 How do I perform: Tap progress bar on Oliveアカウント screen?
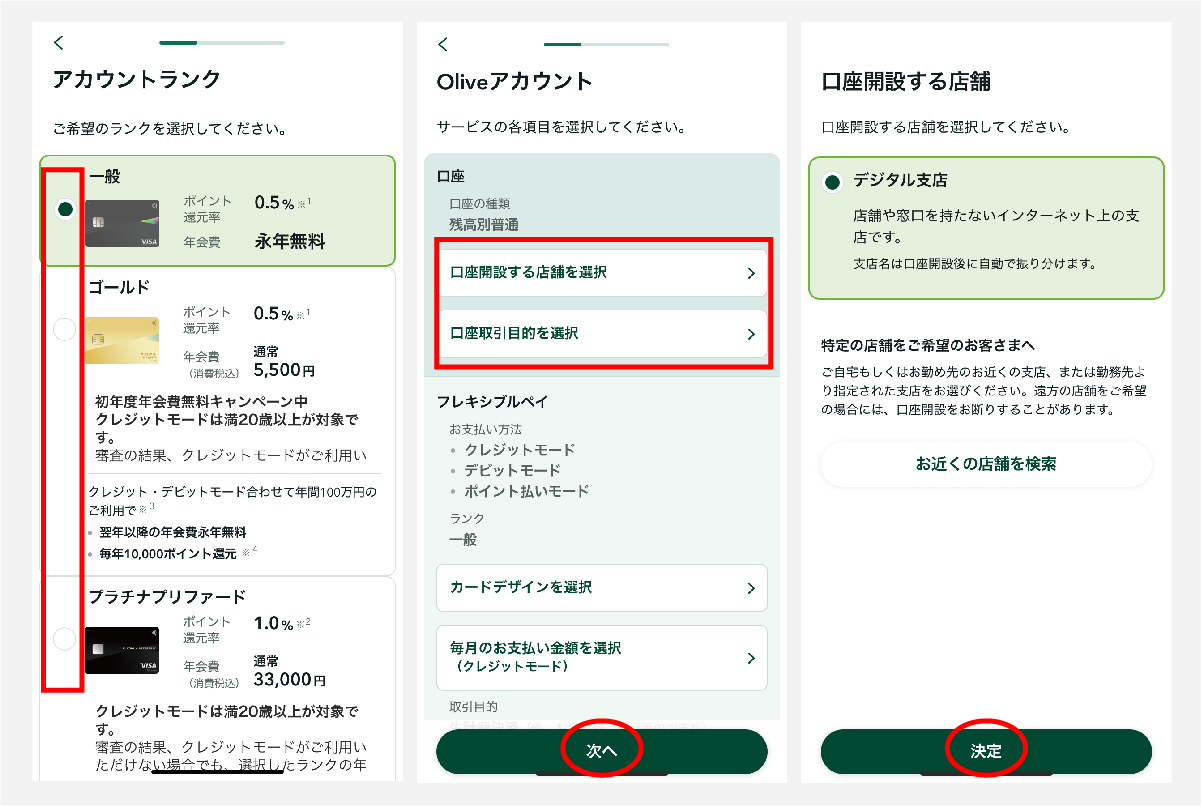pos(606,44)
